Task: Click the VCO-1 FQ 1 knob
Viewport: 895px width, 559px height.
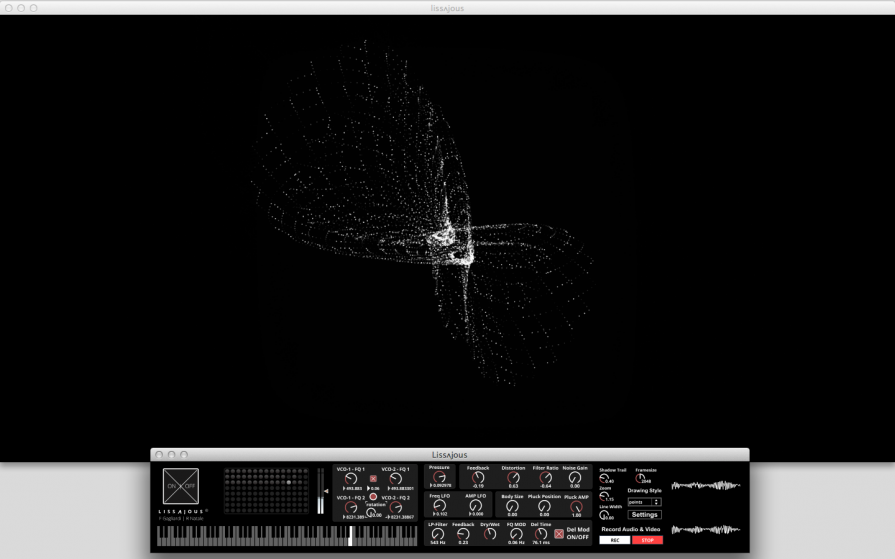Action: 350,479
